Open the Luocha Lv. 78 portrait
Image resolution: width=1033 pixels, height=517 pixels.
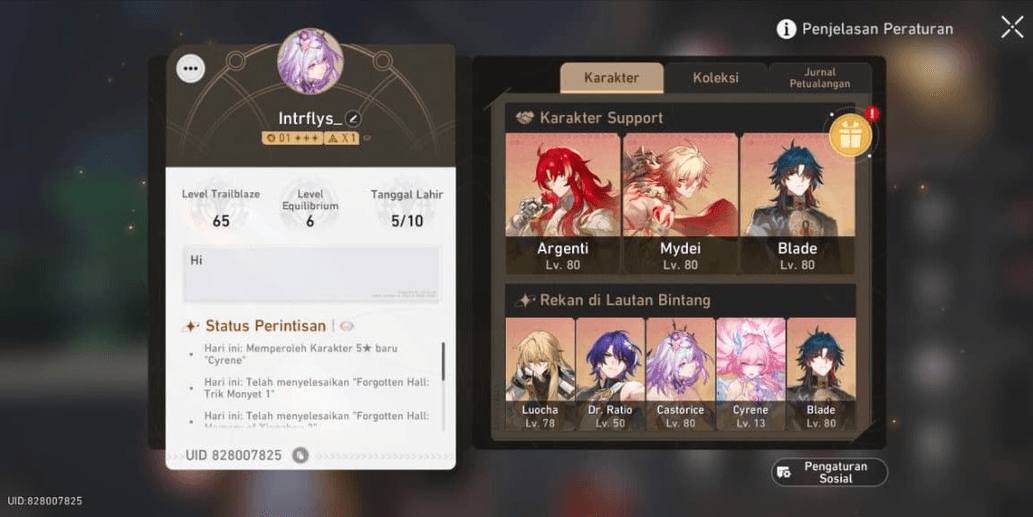540,374
